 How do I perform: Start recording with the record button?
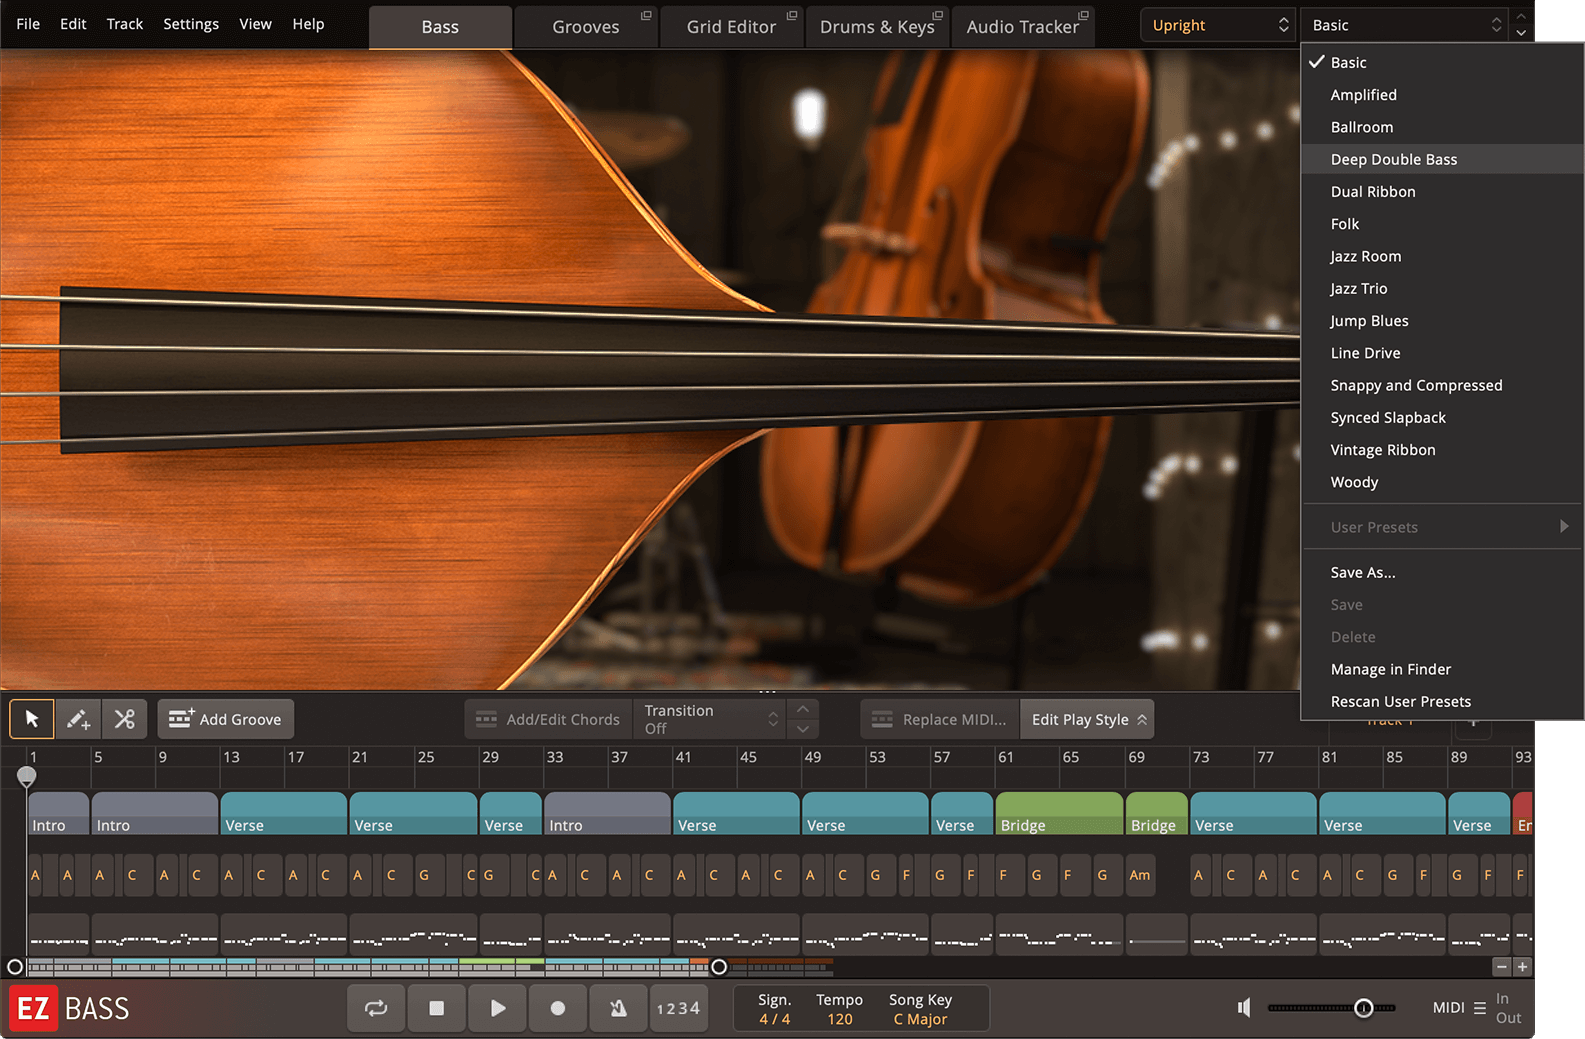[x=558, y=1008]
